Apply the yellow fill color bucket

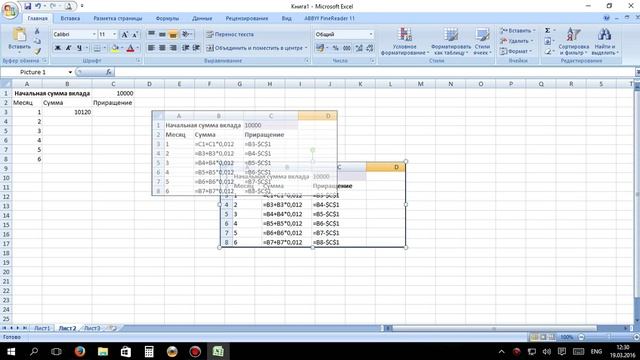tap(115, 48)
